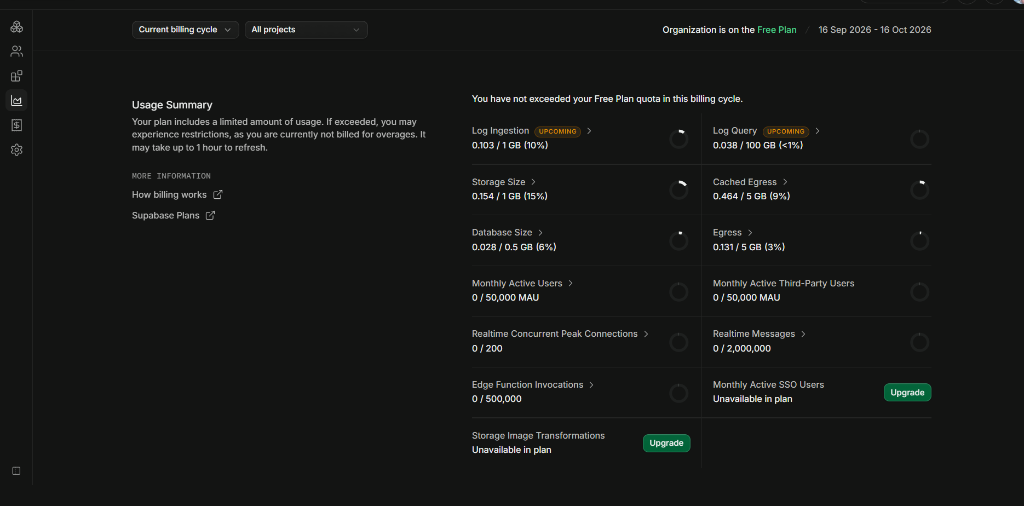Open the Billing sidebar icon
1024x506 pixels.
16,125
